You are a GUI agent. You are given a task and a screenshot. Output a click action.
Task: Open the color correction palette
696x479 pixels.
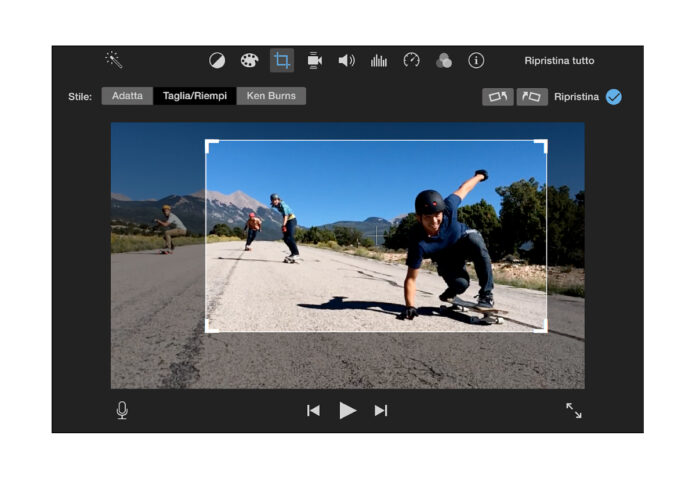[249, 60]
